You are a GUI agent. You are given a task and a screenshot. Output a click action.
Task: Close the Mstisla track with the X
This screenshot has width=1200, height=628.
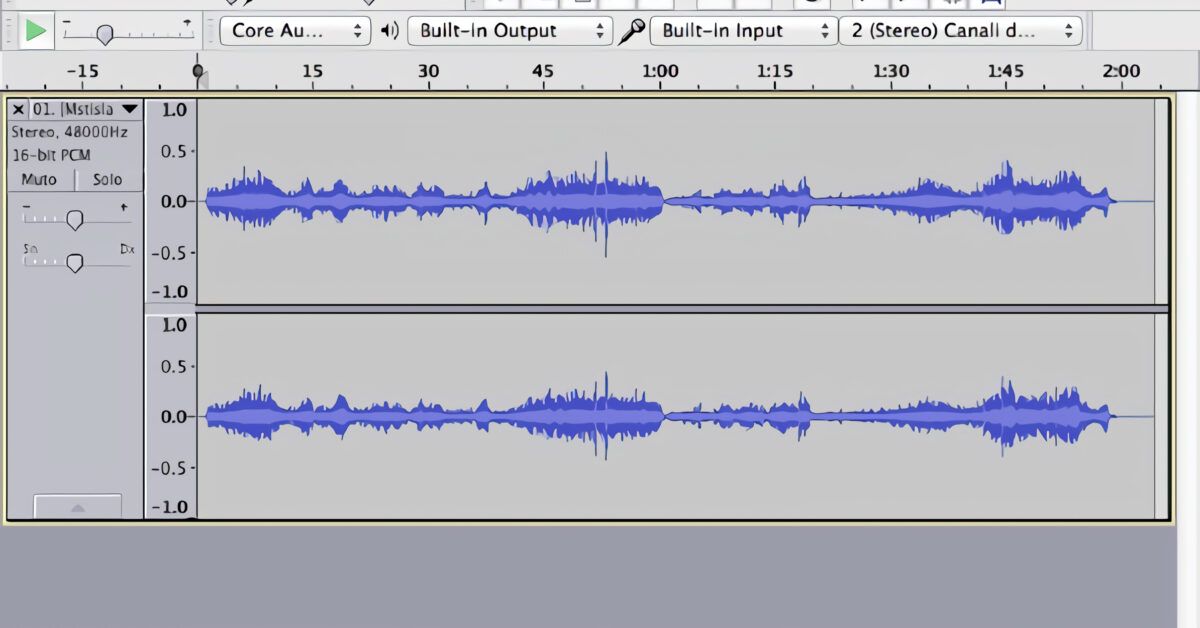click(18, 109)
